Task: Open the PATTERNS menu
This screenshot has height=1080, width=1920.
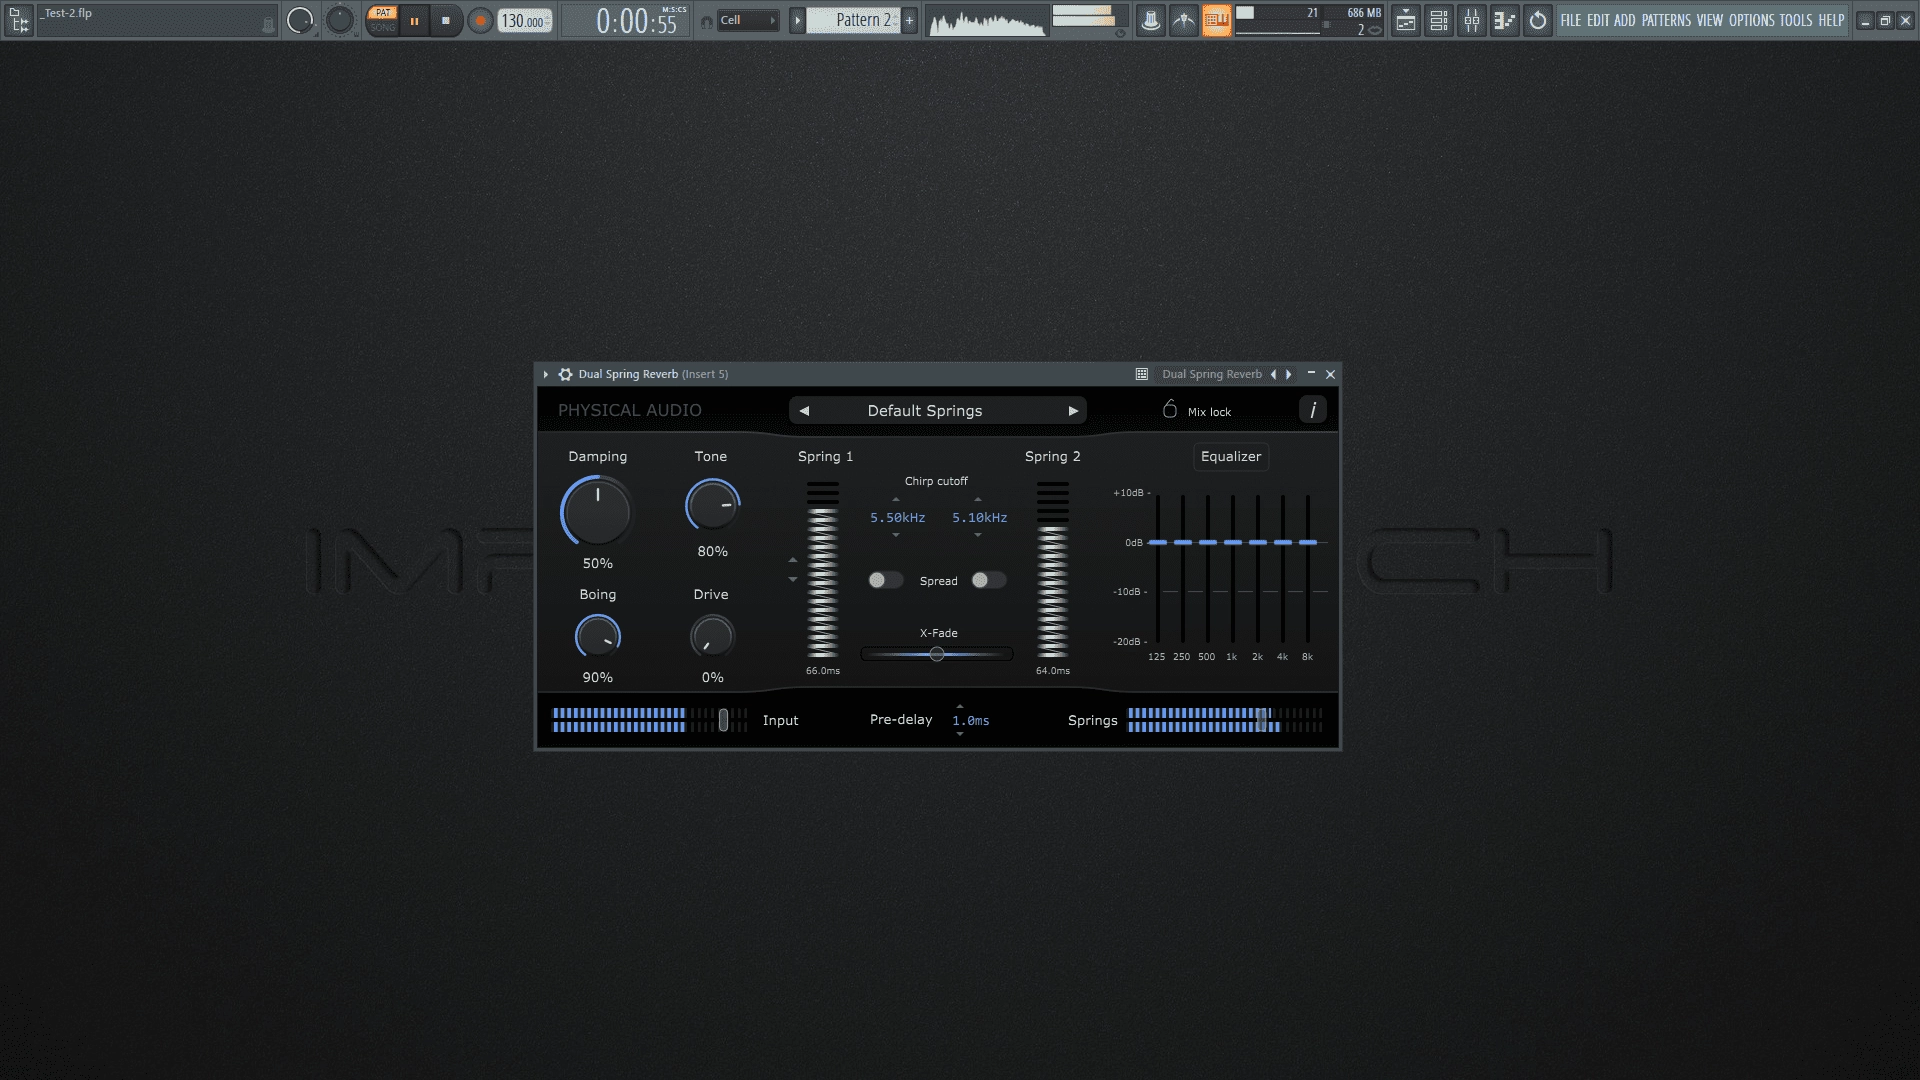Action: (1666, 20)
